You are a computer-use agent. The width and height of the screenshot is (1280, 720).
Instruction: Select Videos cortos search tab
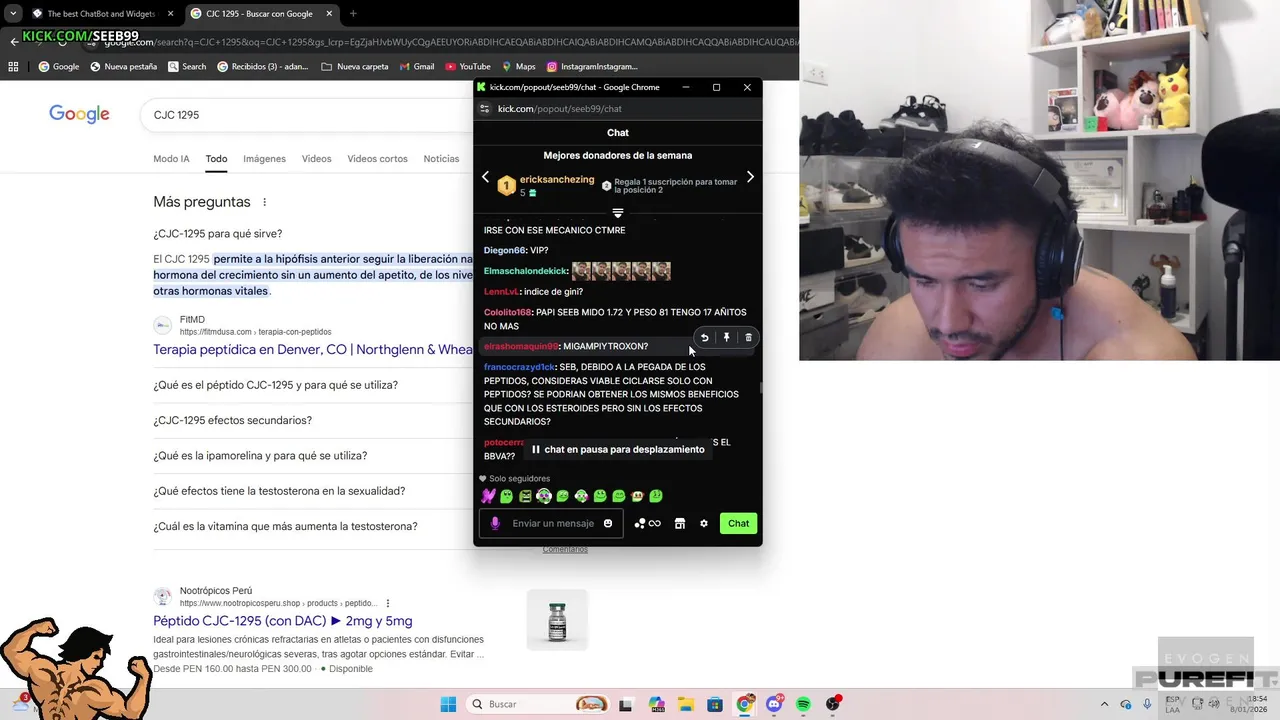pyautogui.click(x=377, y=159)
